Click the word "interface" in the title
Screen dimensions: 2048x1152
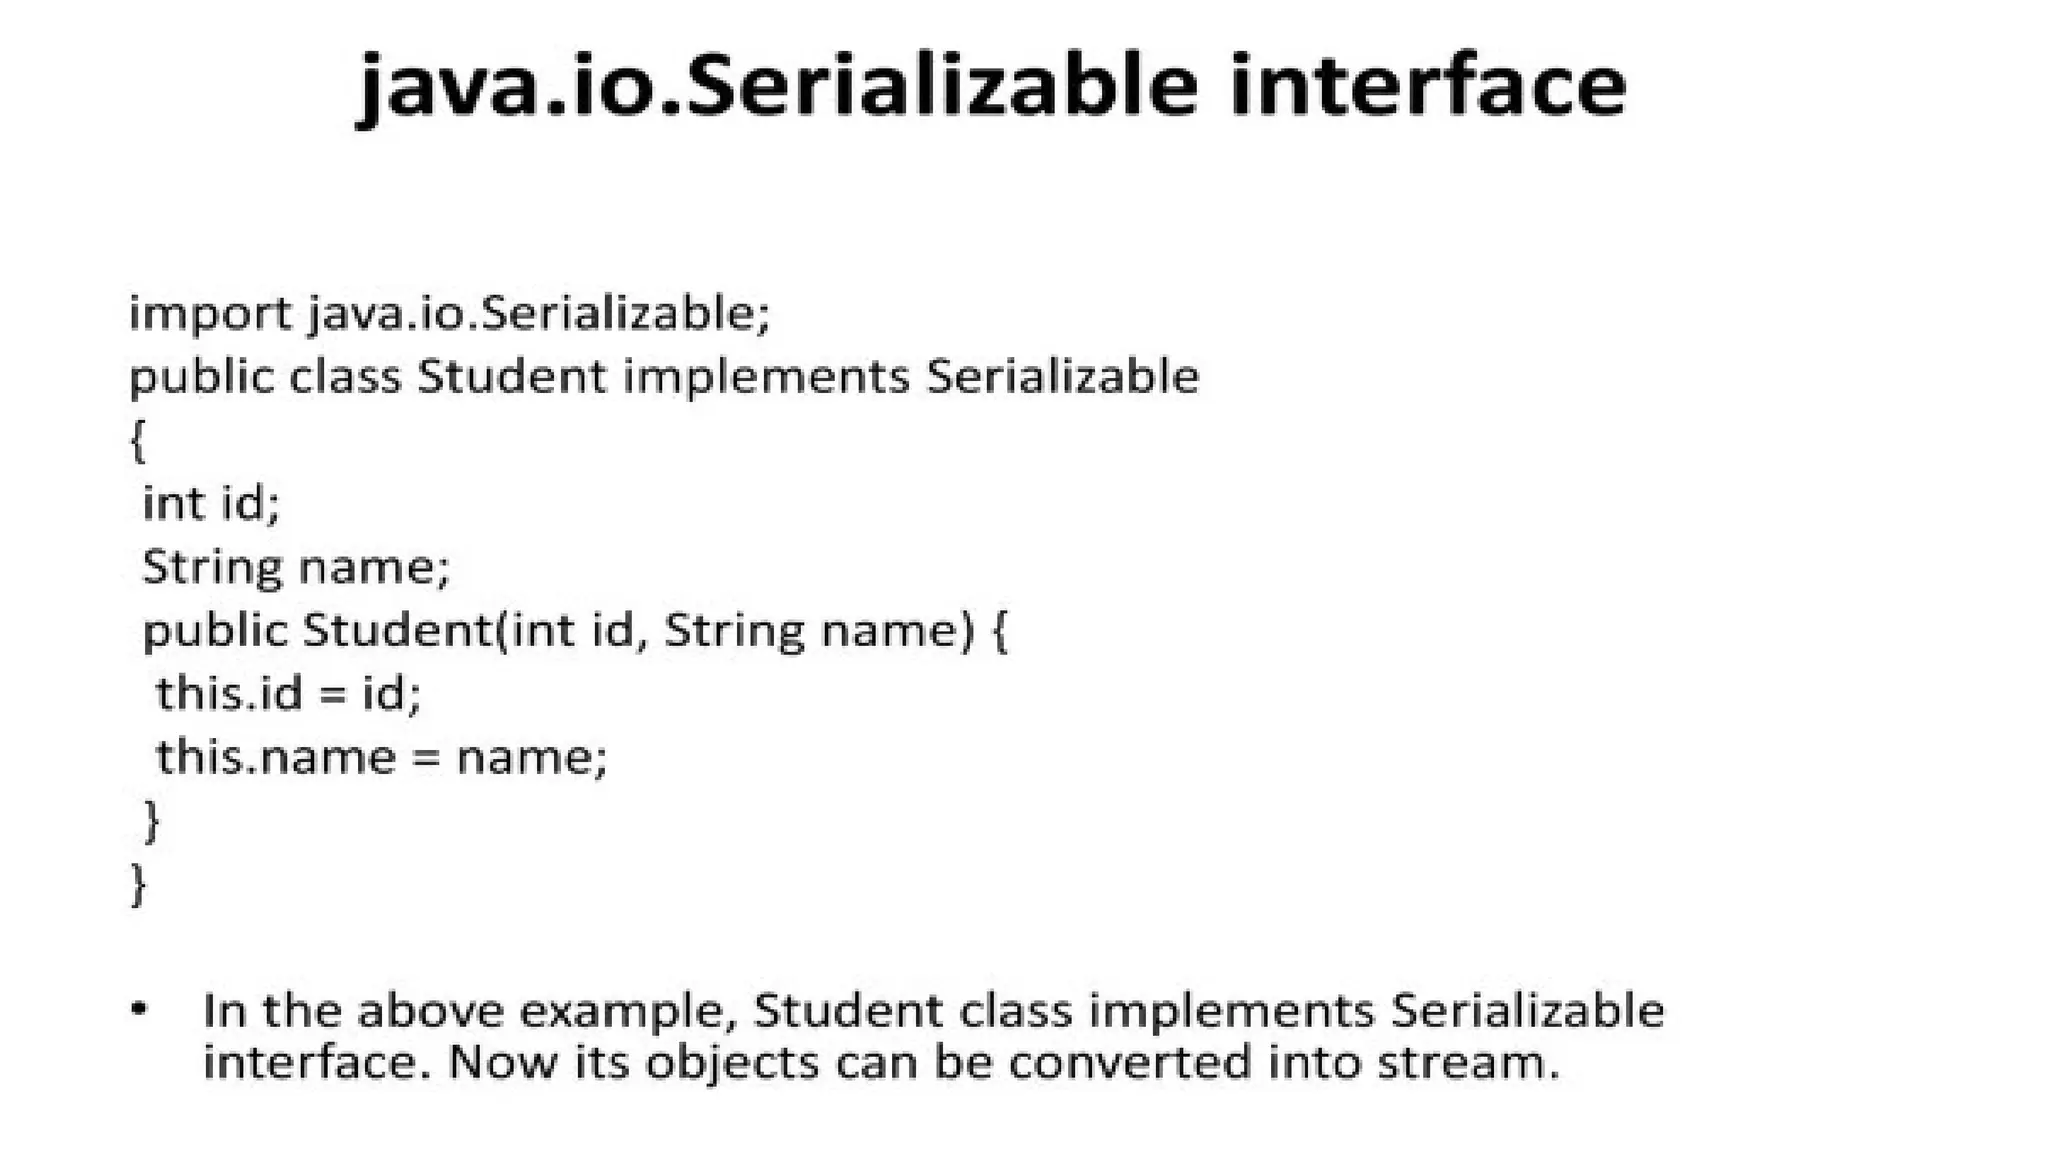click(1427, 88)
